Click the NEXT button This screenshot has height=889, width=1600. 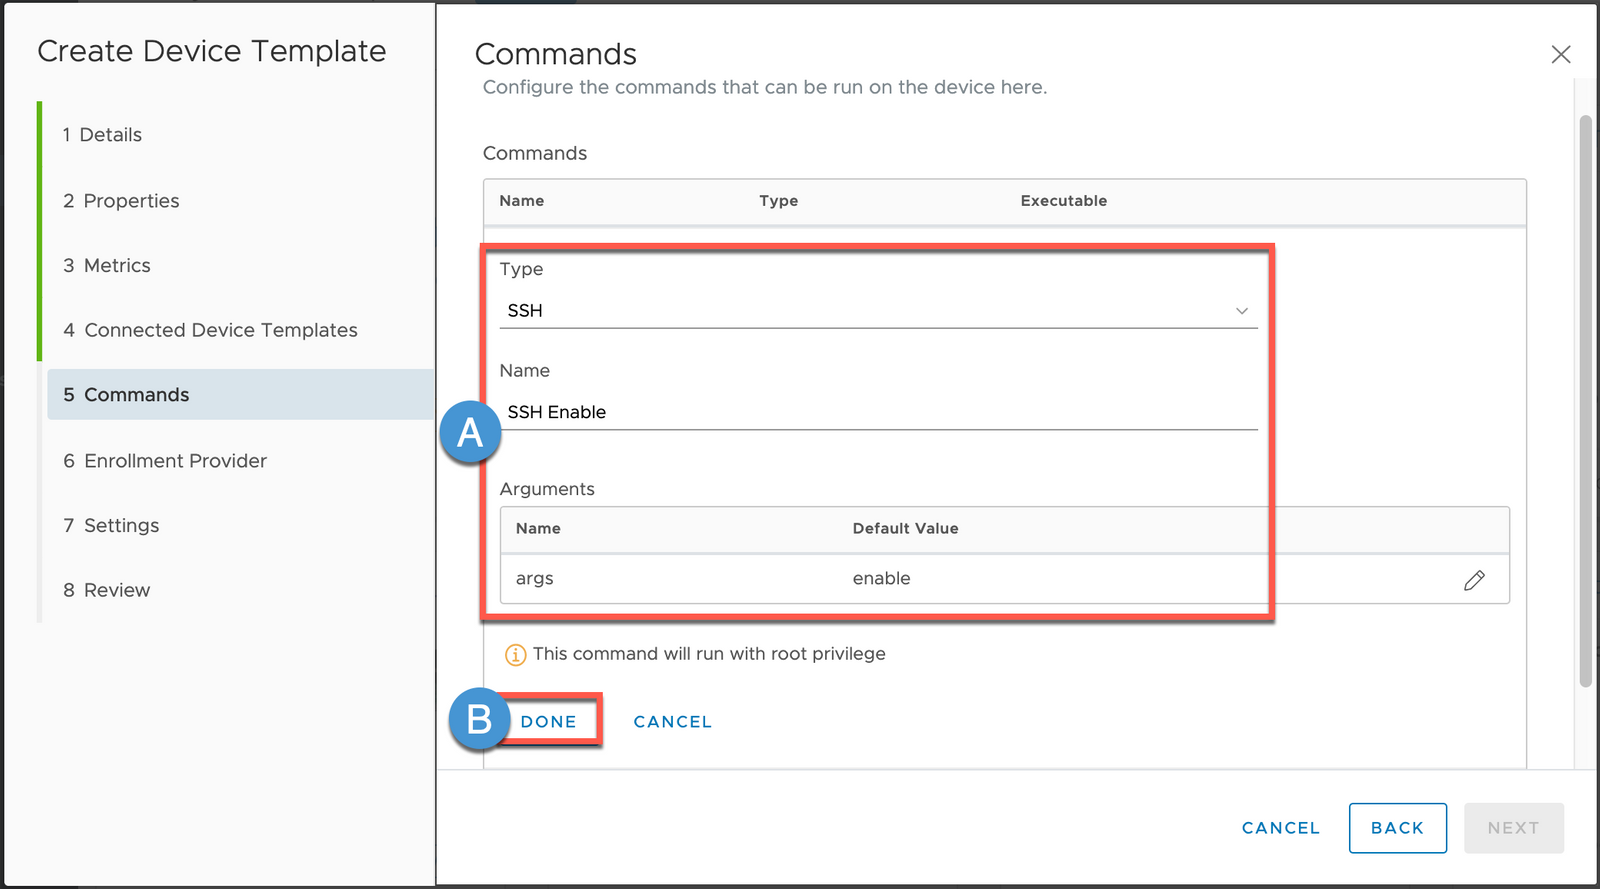tap(1513, 828)
